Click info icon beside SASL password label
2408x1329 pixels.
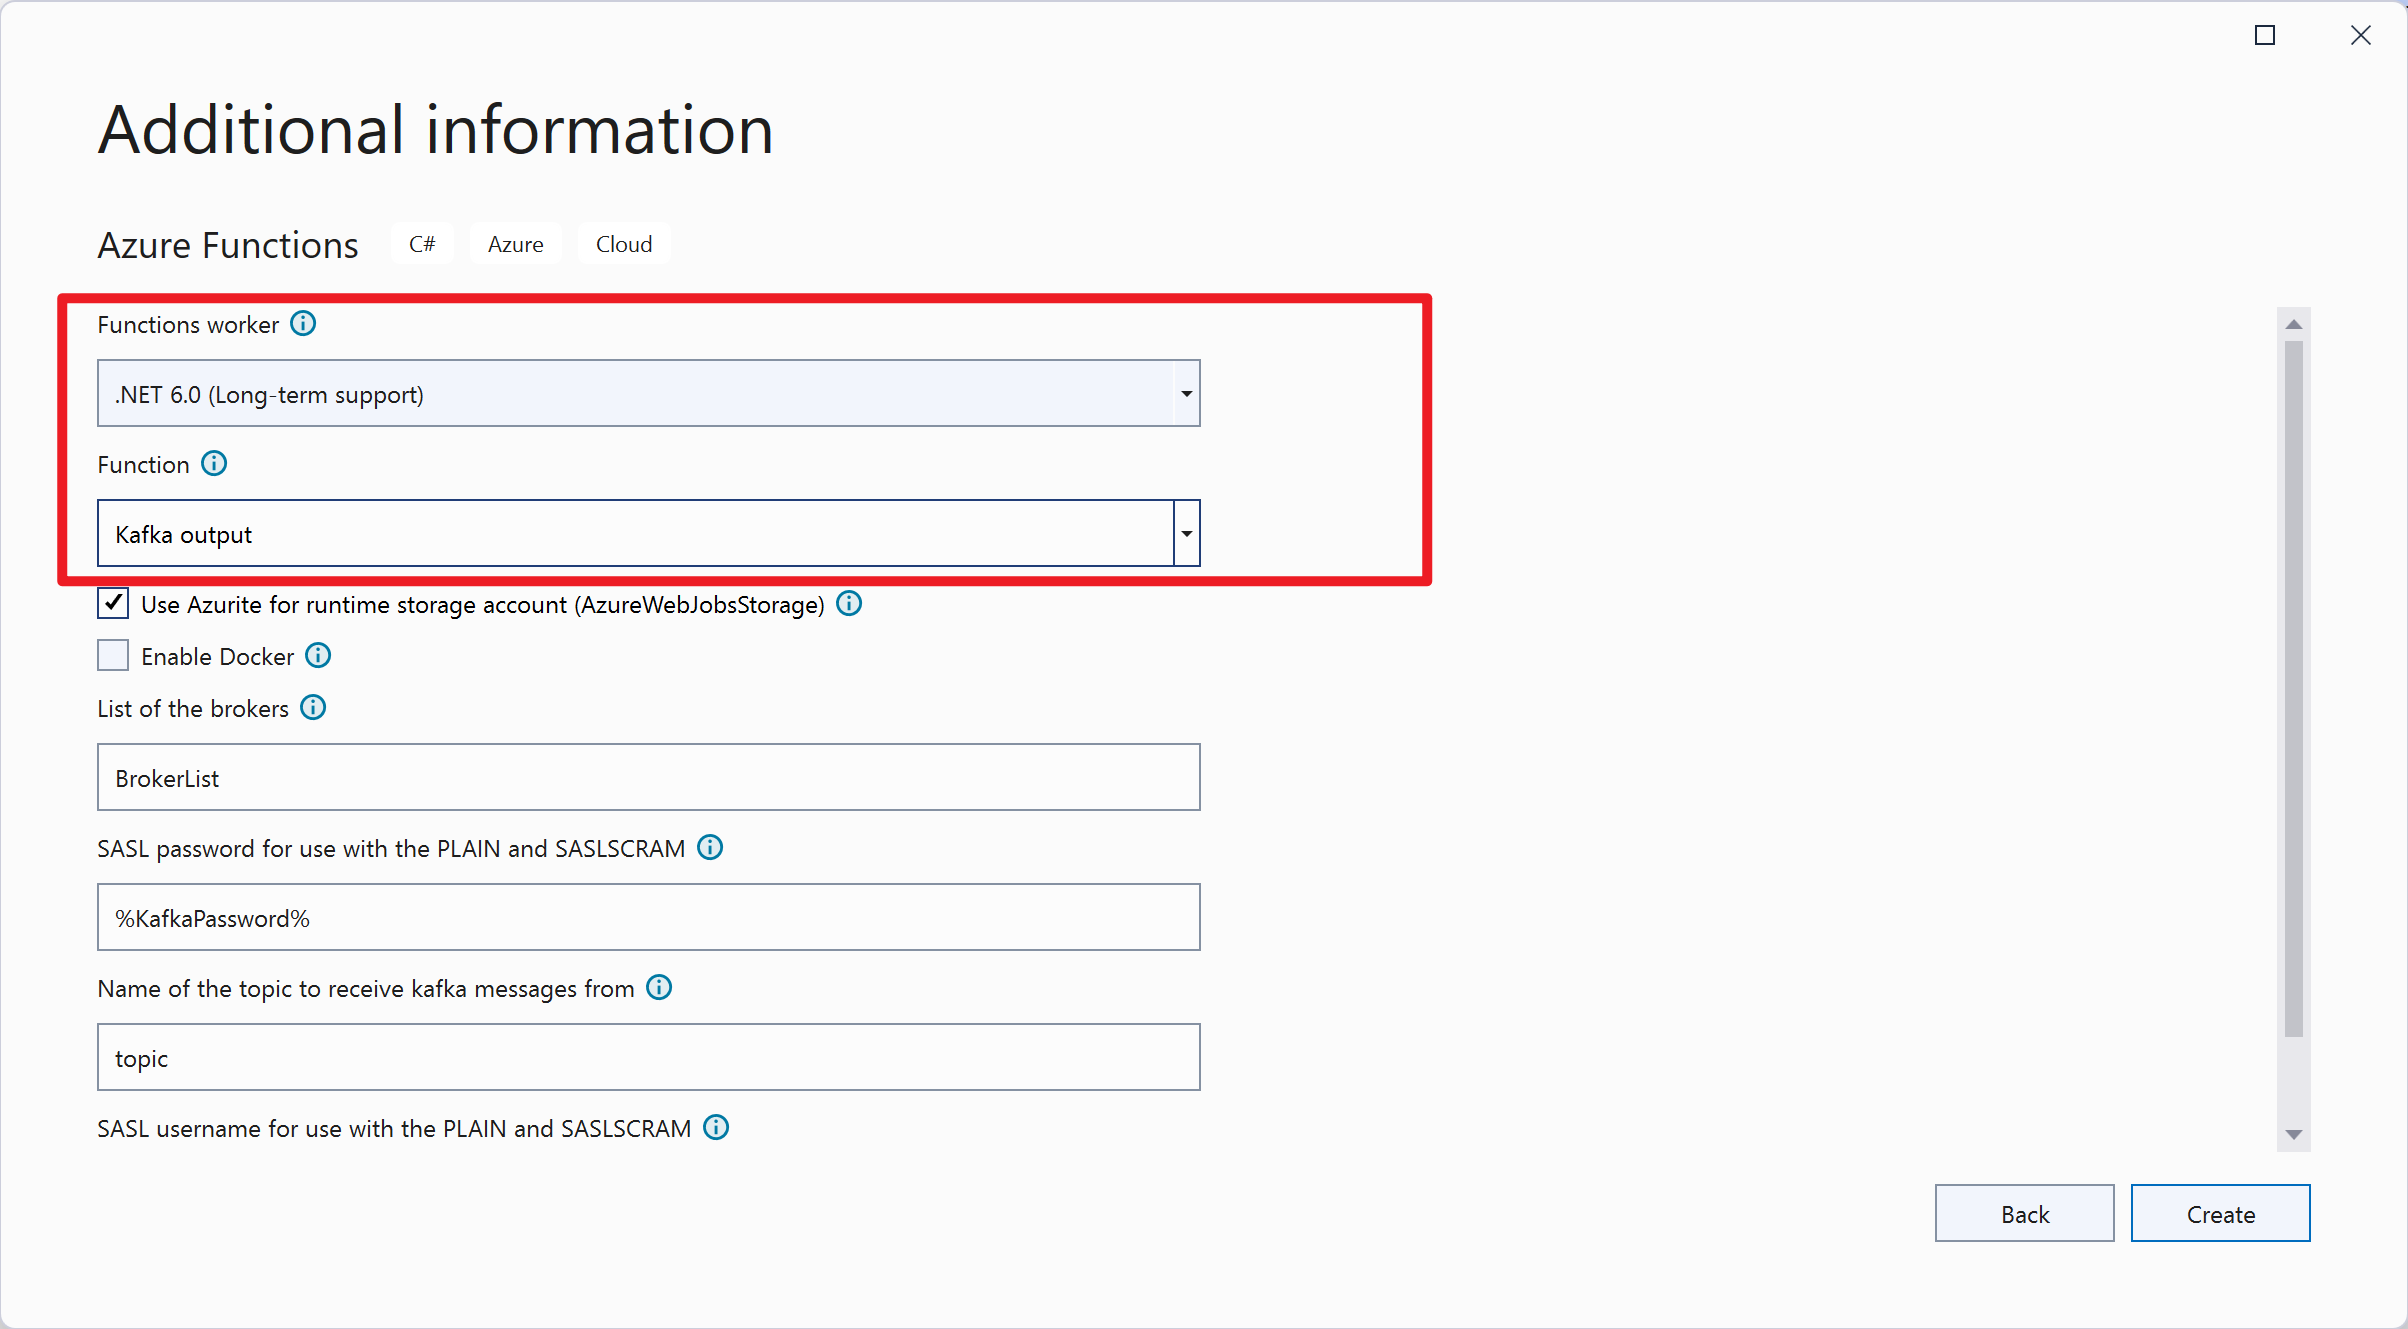coord(710,848)
